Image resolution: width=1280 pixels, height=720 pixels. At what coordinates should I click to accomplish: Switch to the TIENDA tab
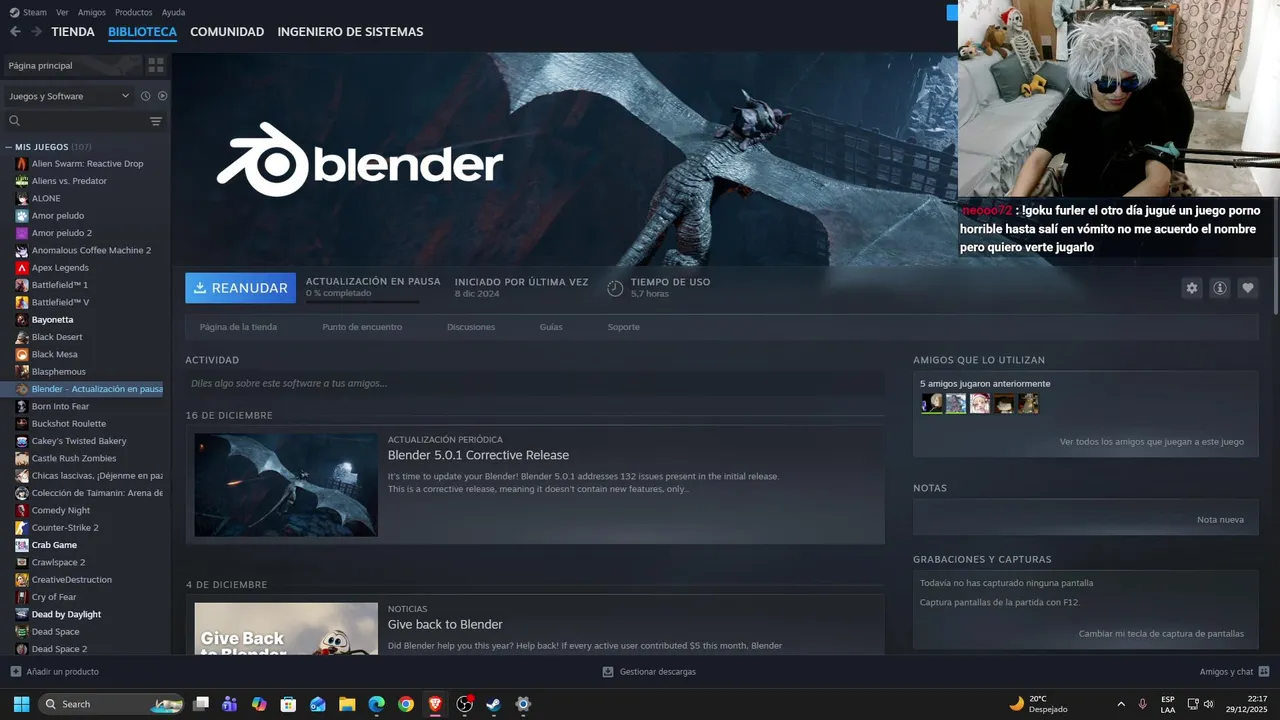(x=73, y=32)
